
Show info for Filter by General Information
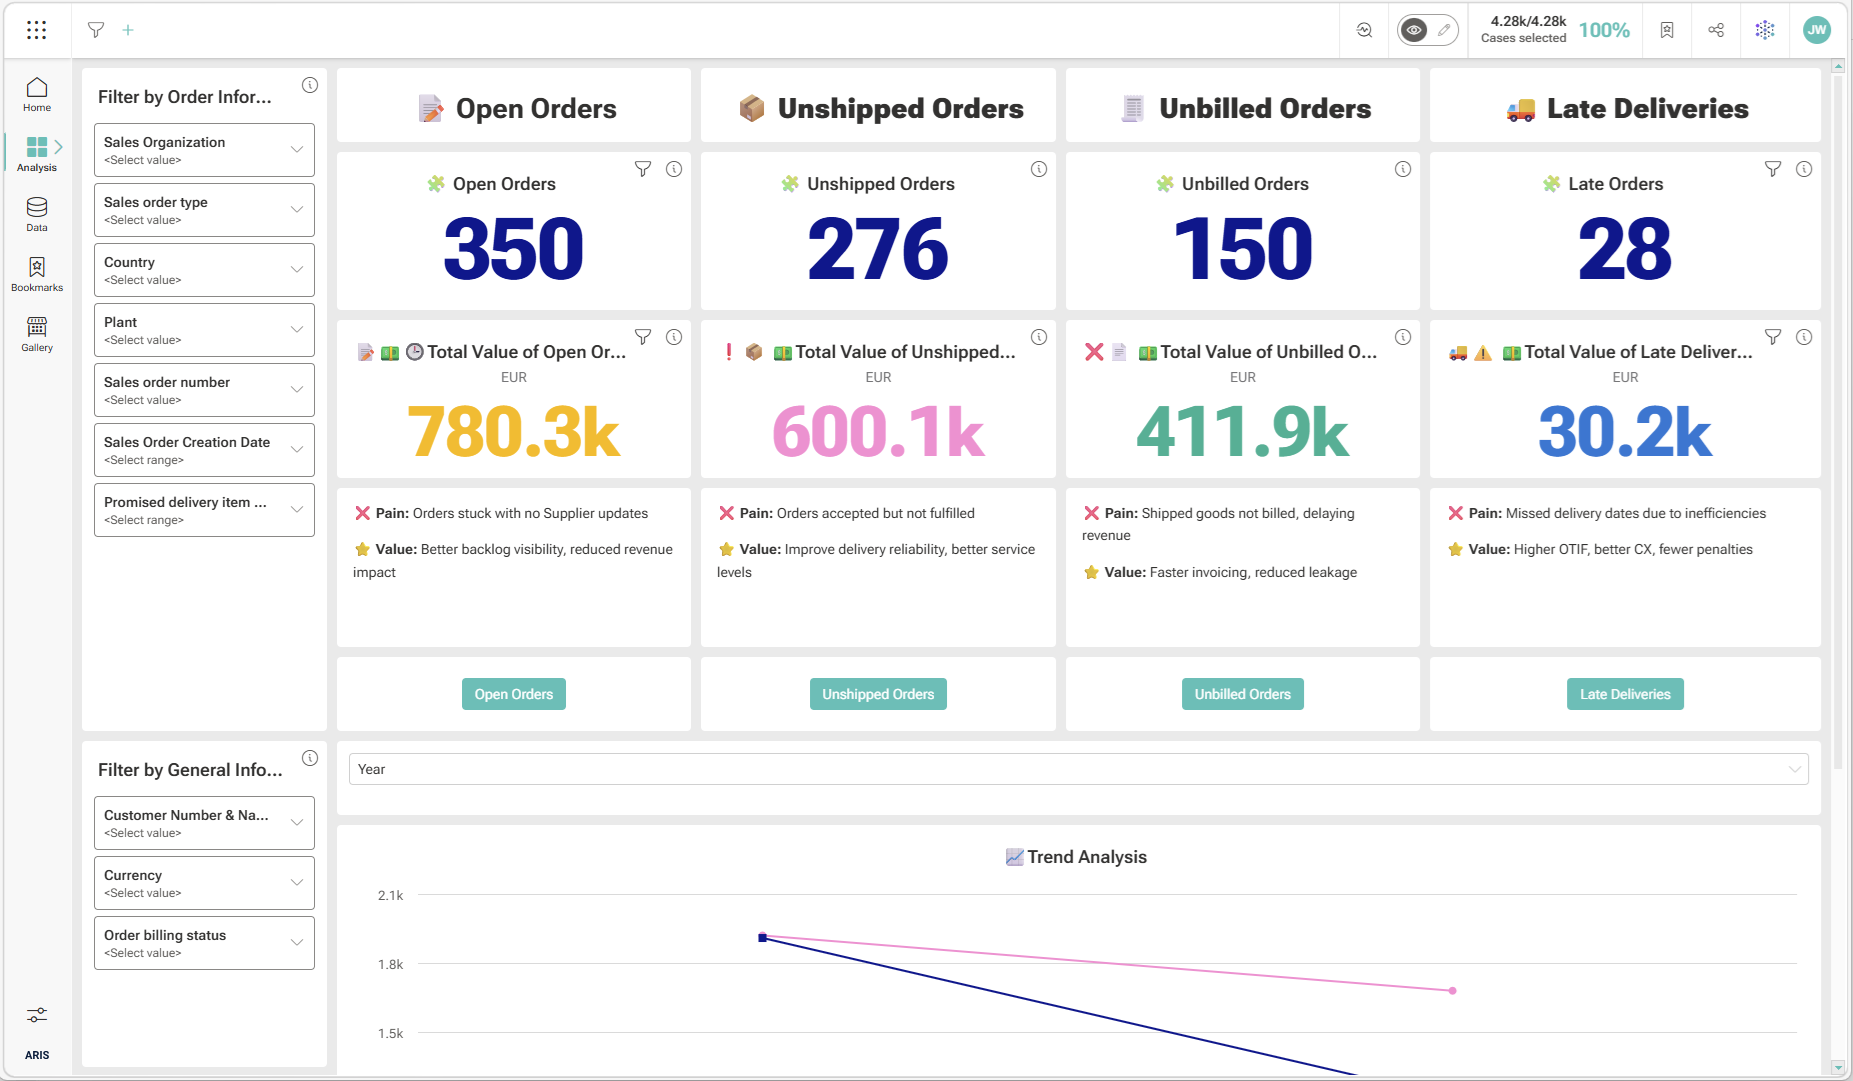click(x=310, y=758)
